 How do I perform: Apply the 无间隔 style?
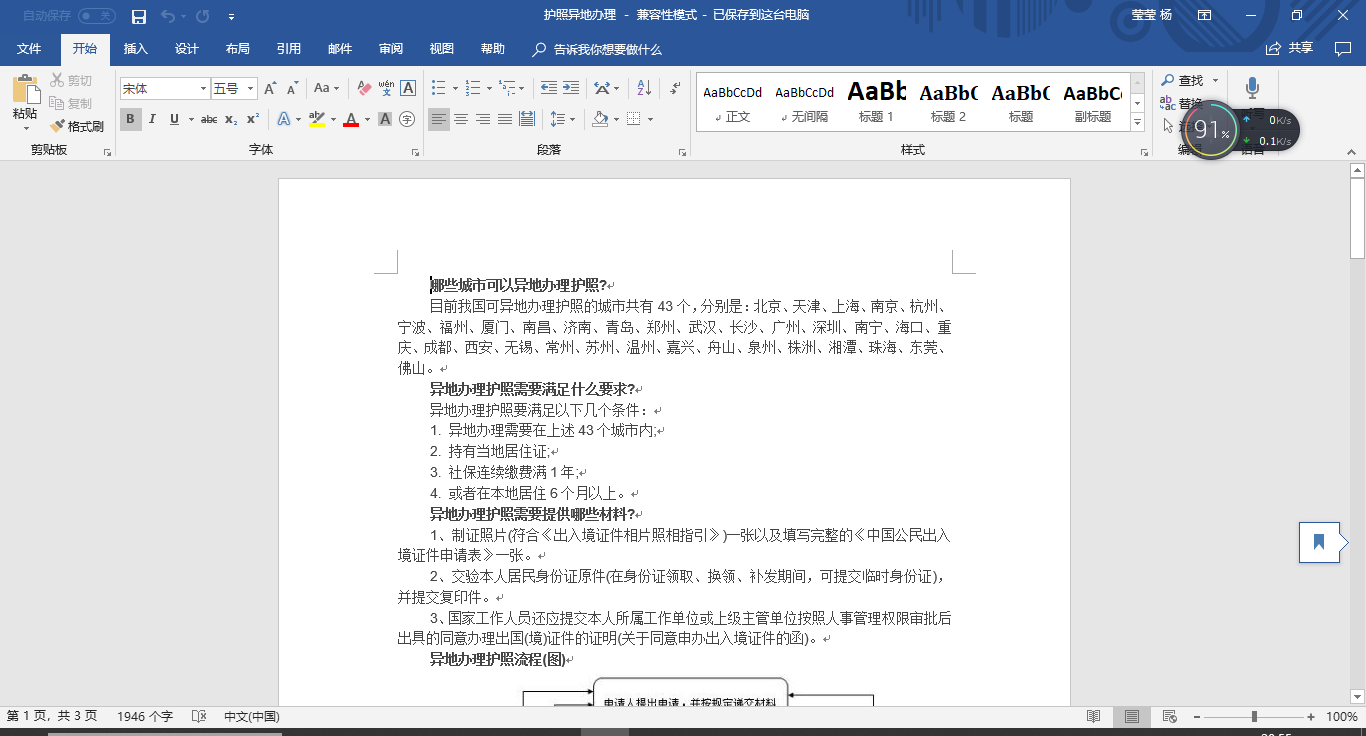click(805, 101)
